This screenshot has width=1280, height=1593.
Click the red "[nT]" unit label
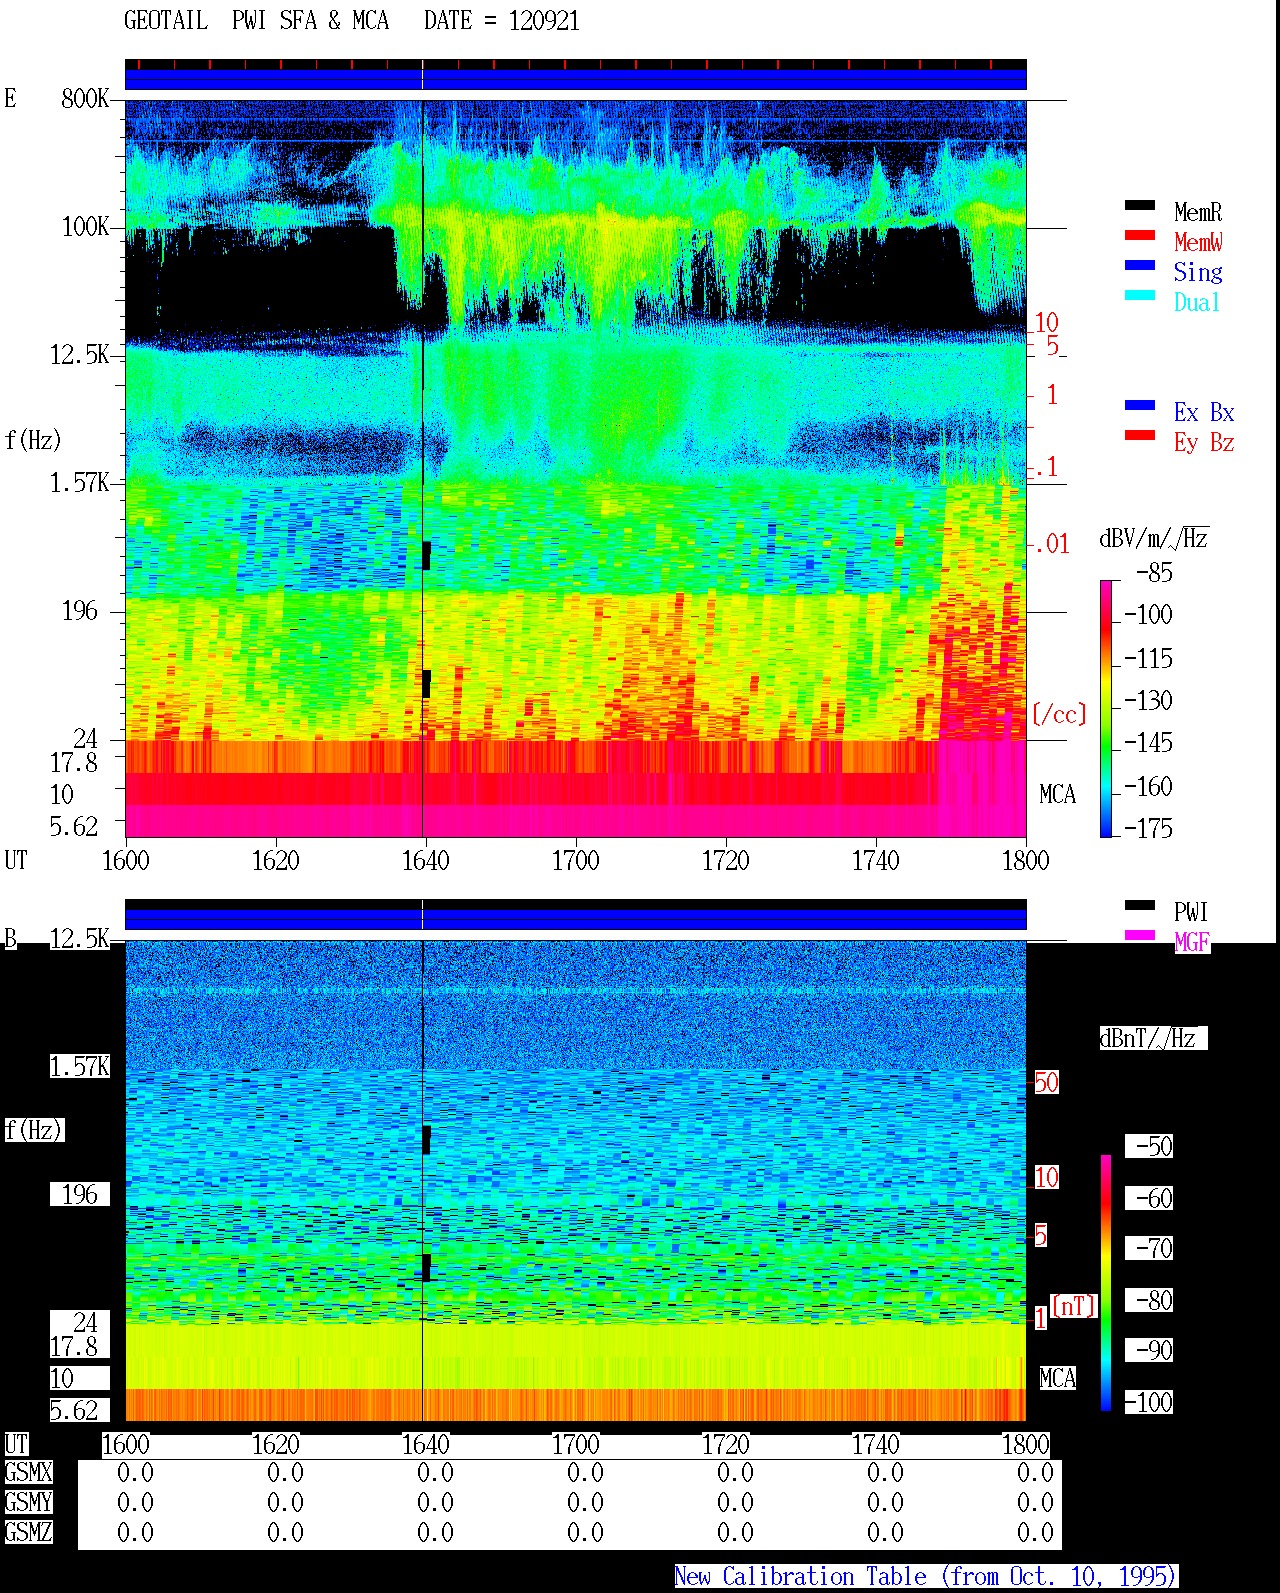(1074, 1306)
